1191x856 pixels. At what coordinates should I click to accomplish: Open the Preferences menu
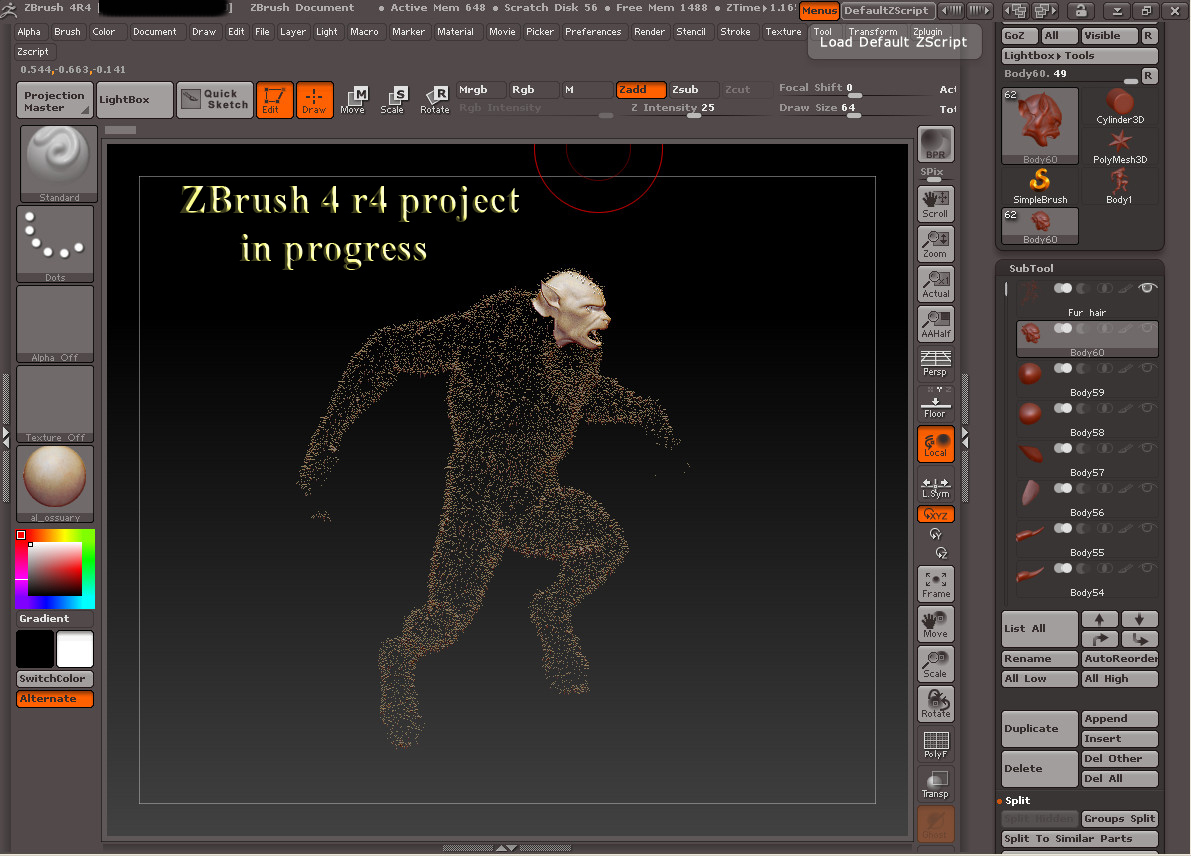592,32
